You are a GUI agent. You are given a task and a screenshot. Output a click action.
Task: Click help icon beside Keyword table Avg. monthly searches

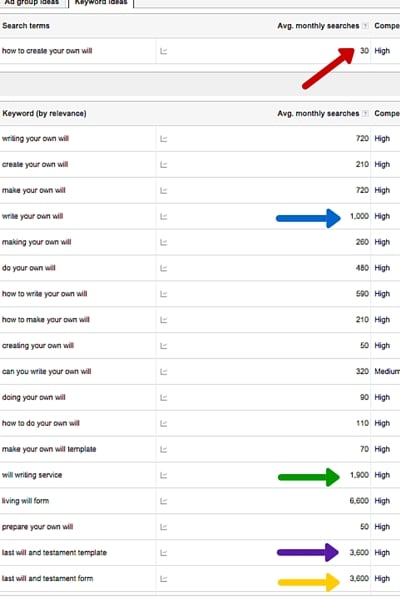click(365, 114)
